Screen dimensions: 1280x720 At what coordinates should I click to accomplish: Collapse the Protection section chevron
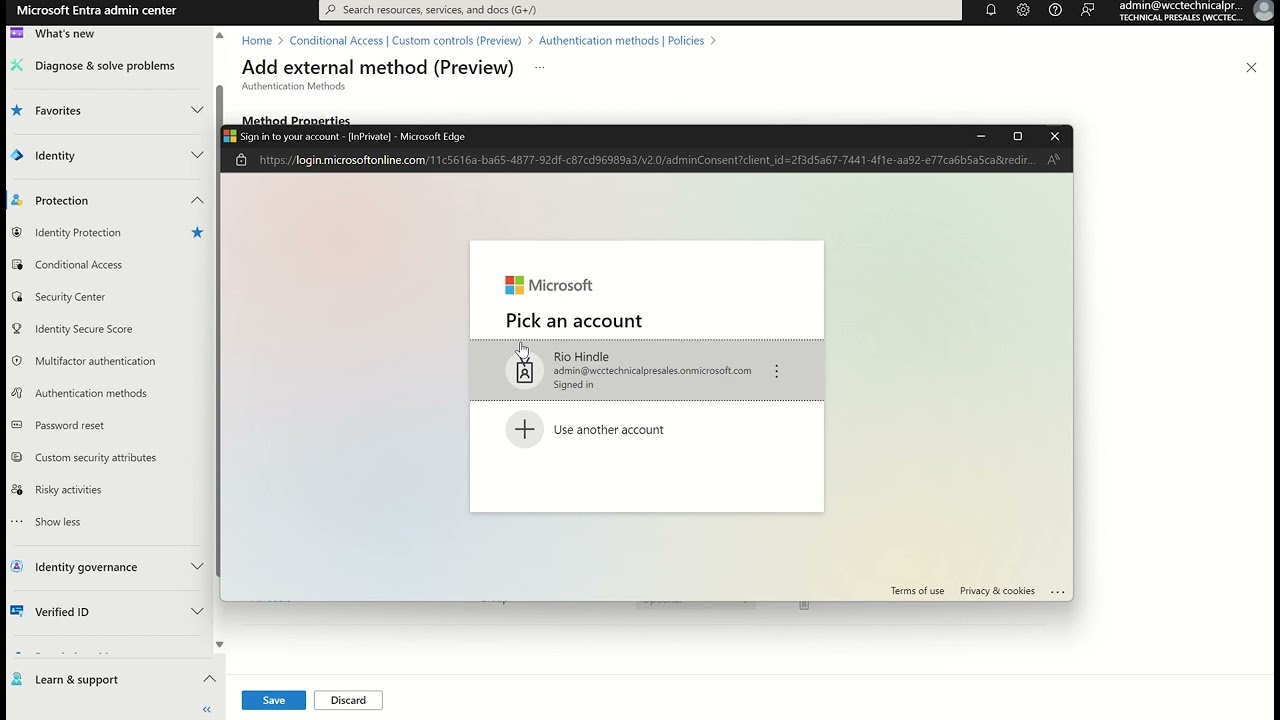[x=197, y=200]
